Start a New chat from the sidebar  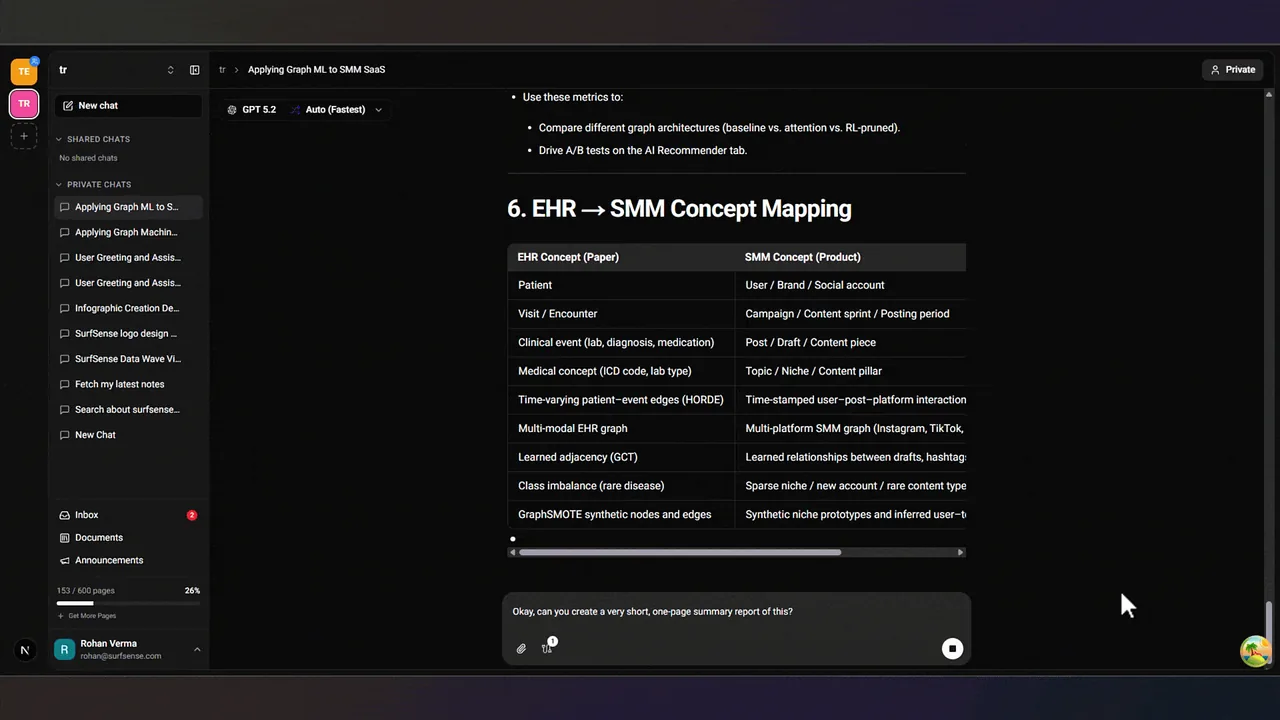tap(129, 105)
